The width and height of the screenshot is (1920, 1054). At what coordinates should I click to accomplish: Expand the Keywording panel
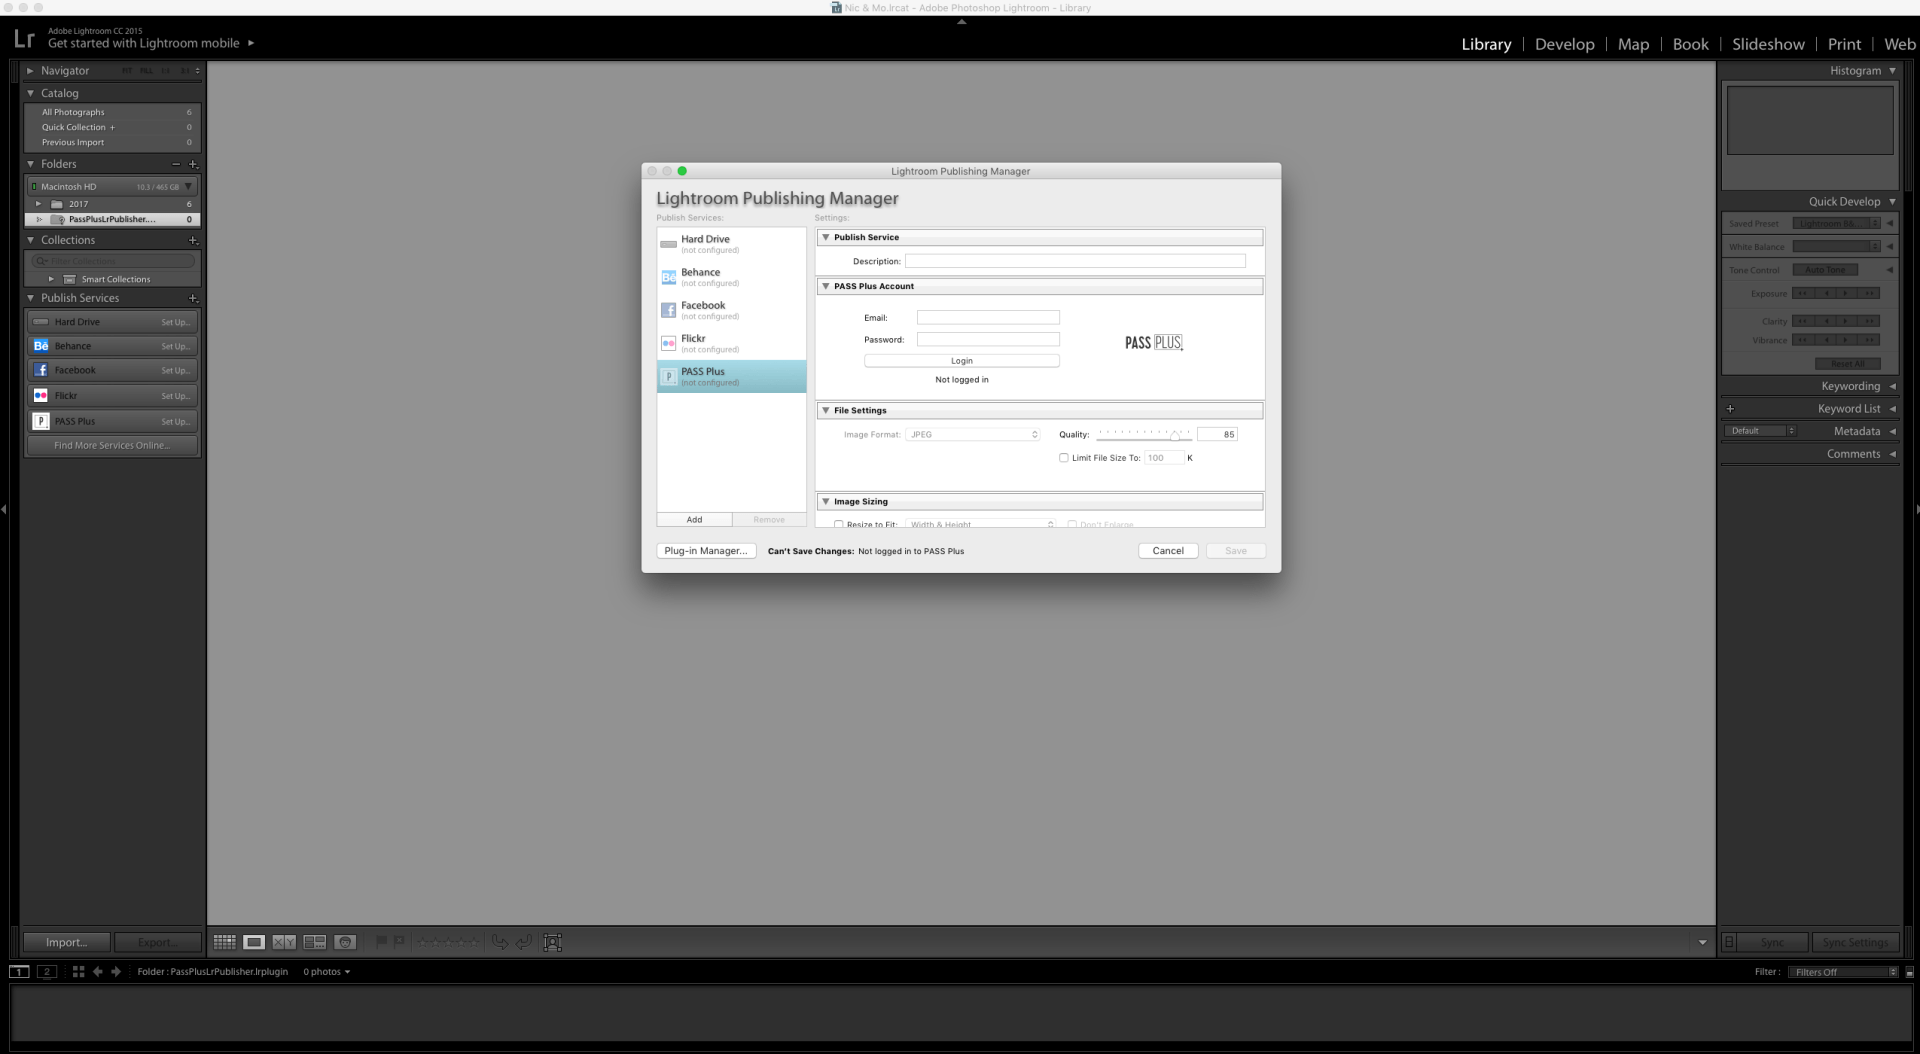pyautogui.click(x=1892, y=386)
